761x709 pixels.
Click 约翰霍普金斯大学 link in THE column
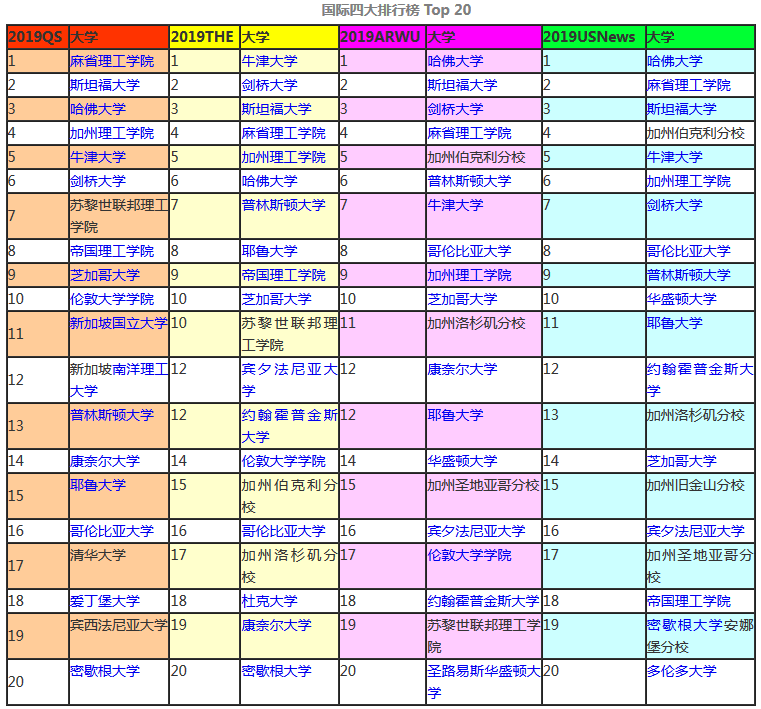289,426
